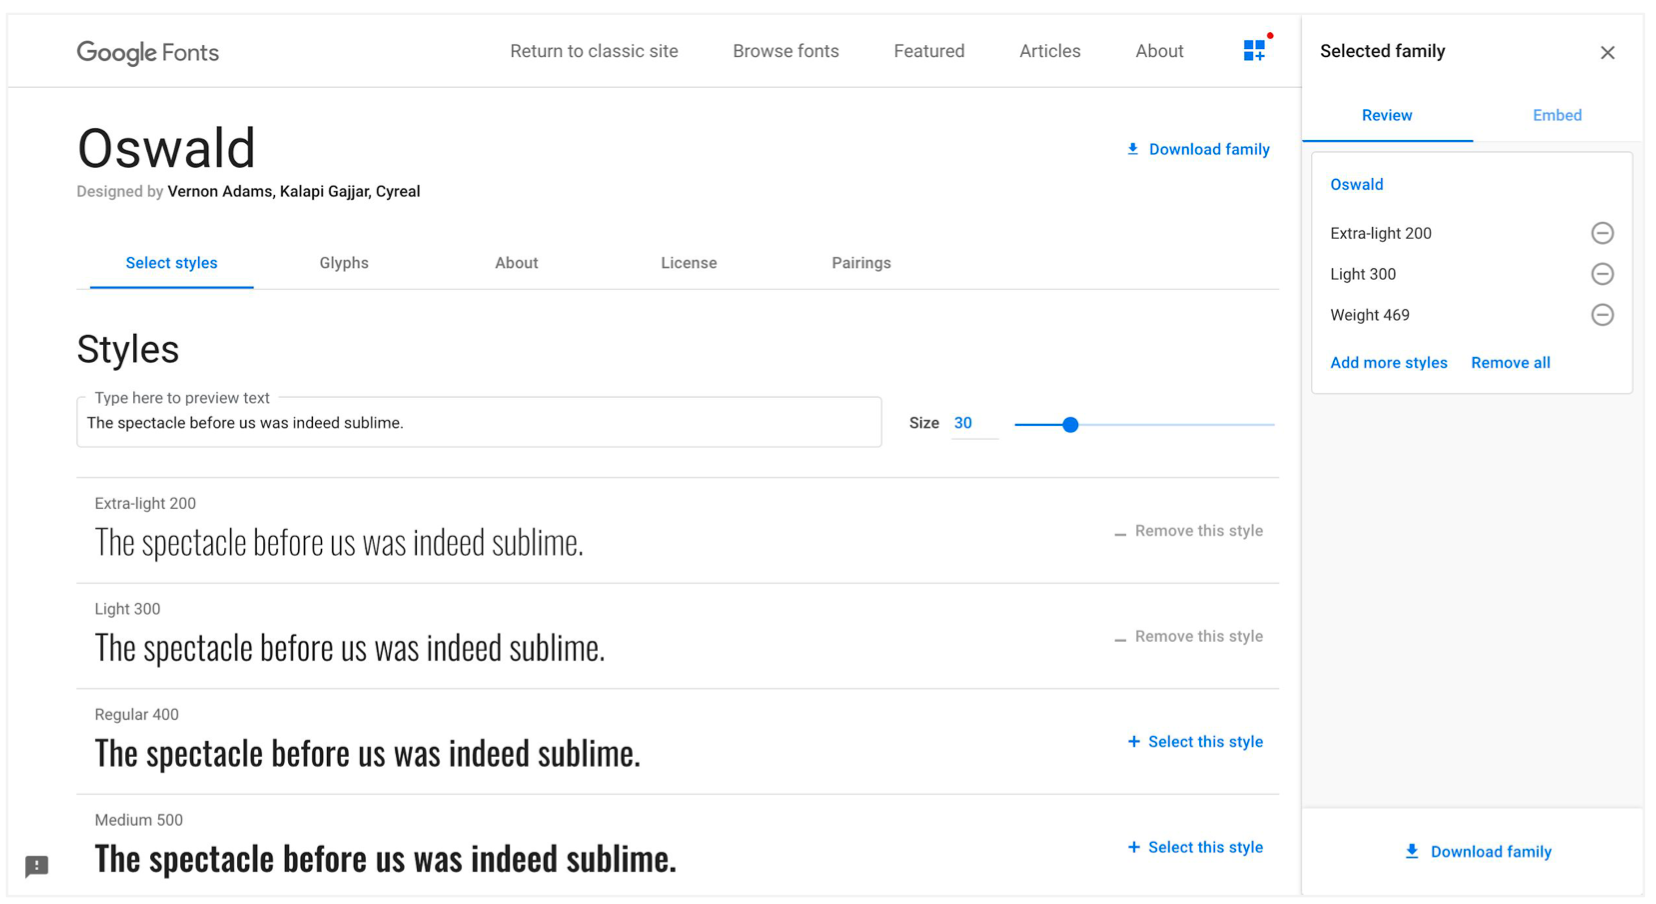Click the Oswald link in side panel
Viewport: 1656px width, 904px height.
1356,184
